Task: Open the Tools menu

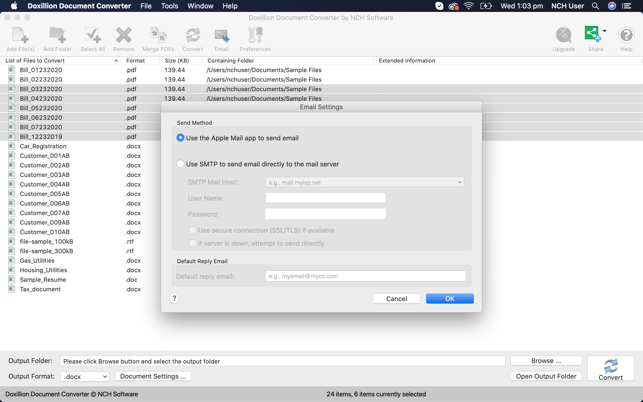Action: (x=169, y=6)
